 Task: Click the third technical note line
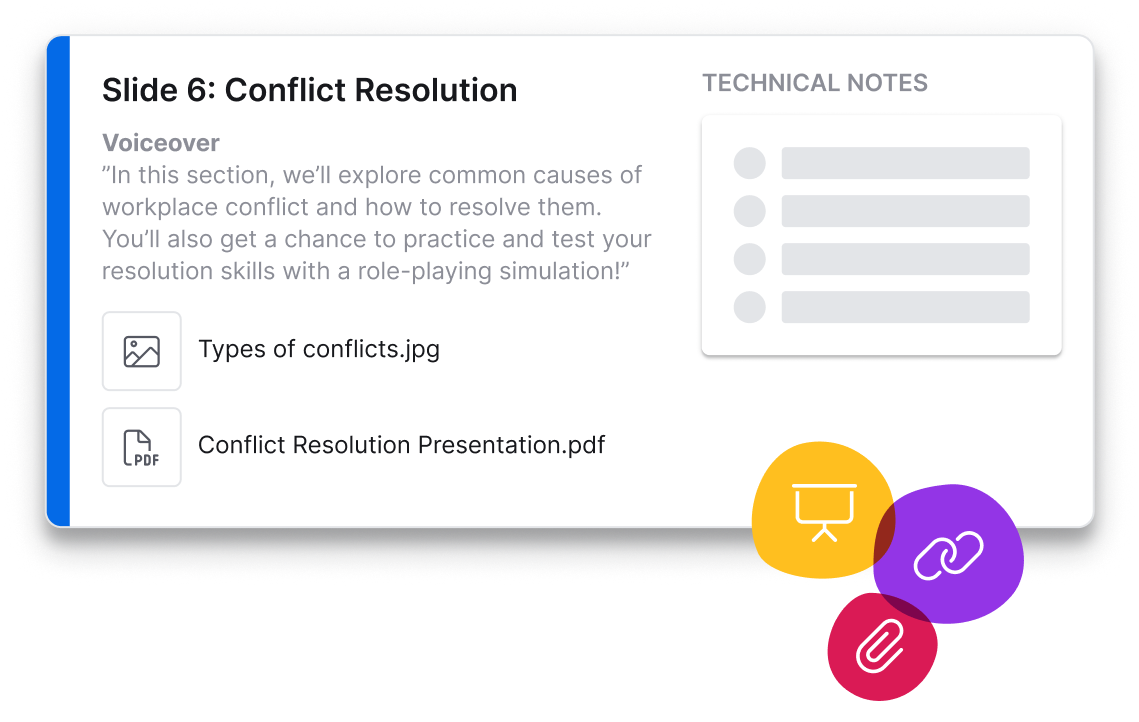tap(905, 259)
